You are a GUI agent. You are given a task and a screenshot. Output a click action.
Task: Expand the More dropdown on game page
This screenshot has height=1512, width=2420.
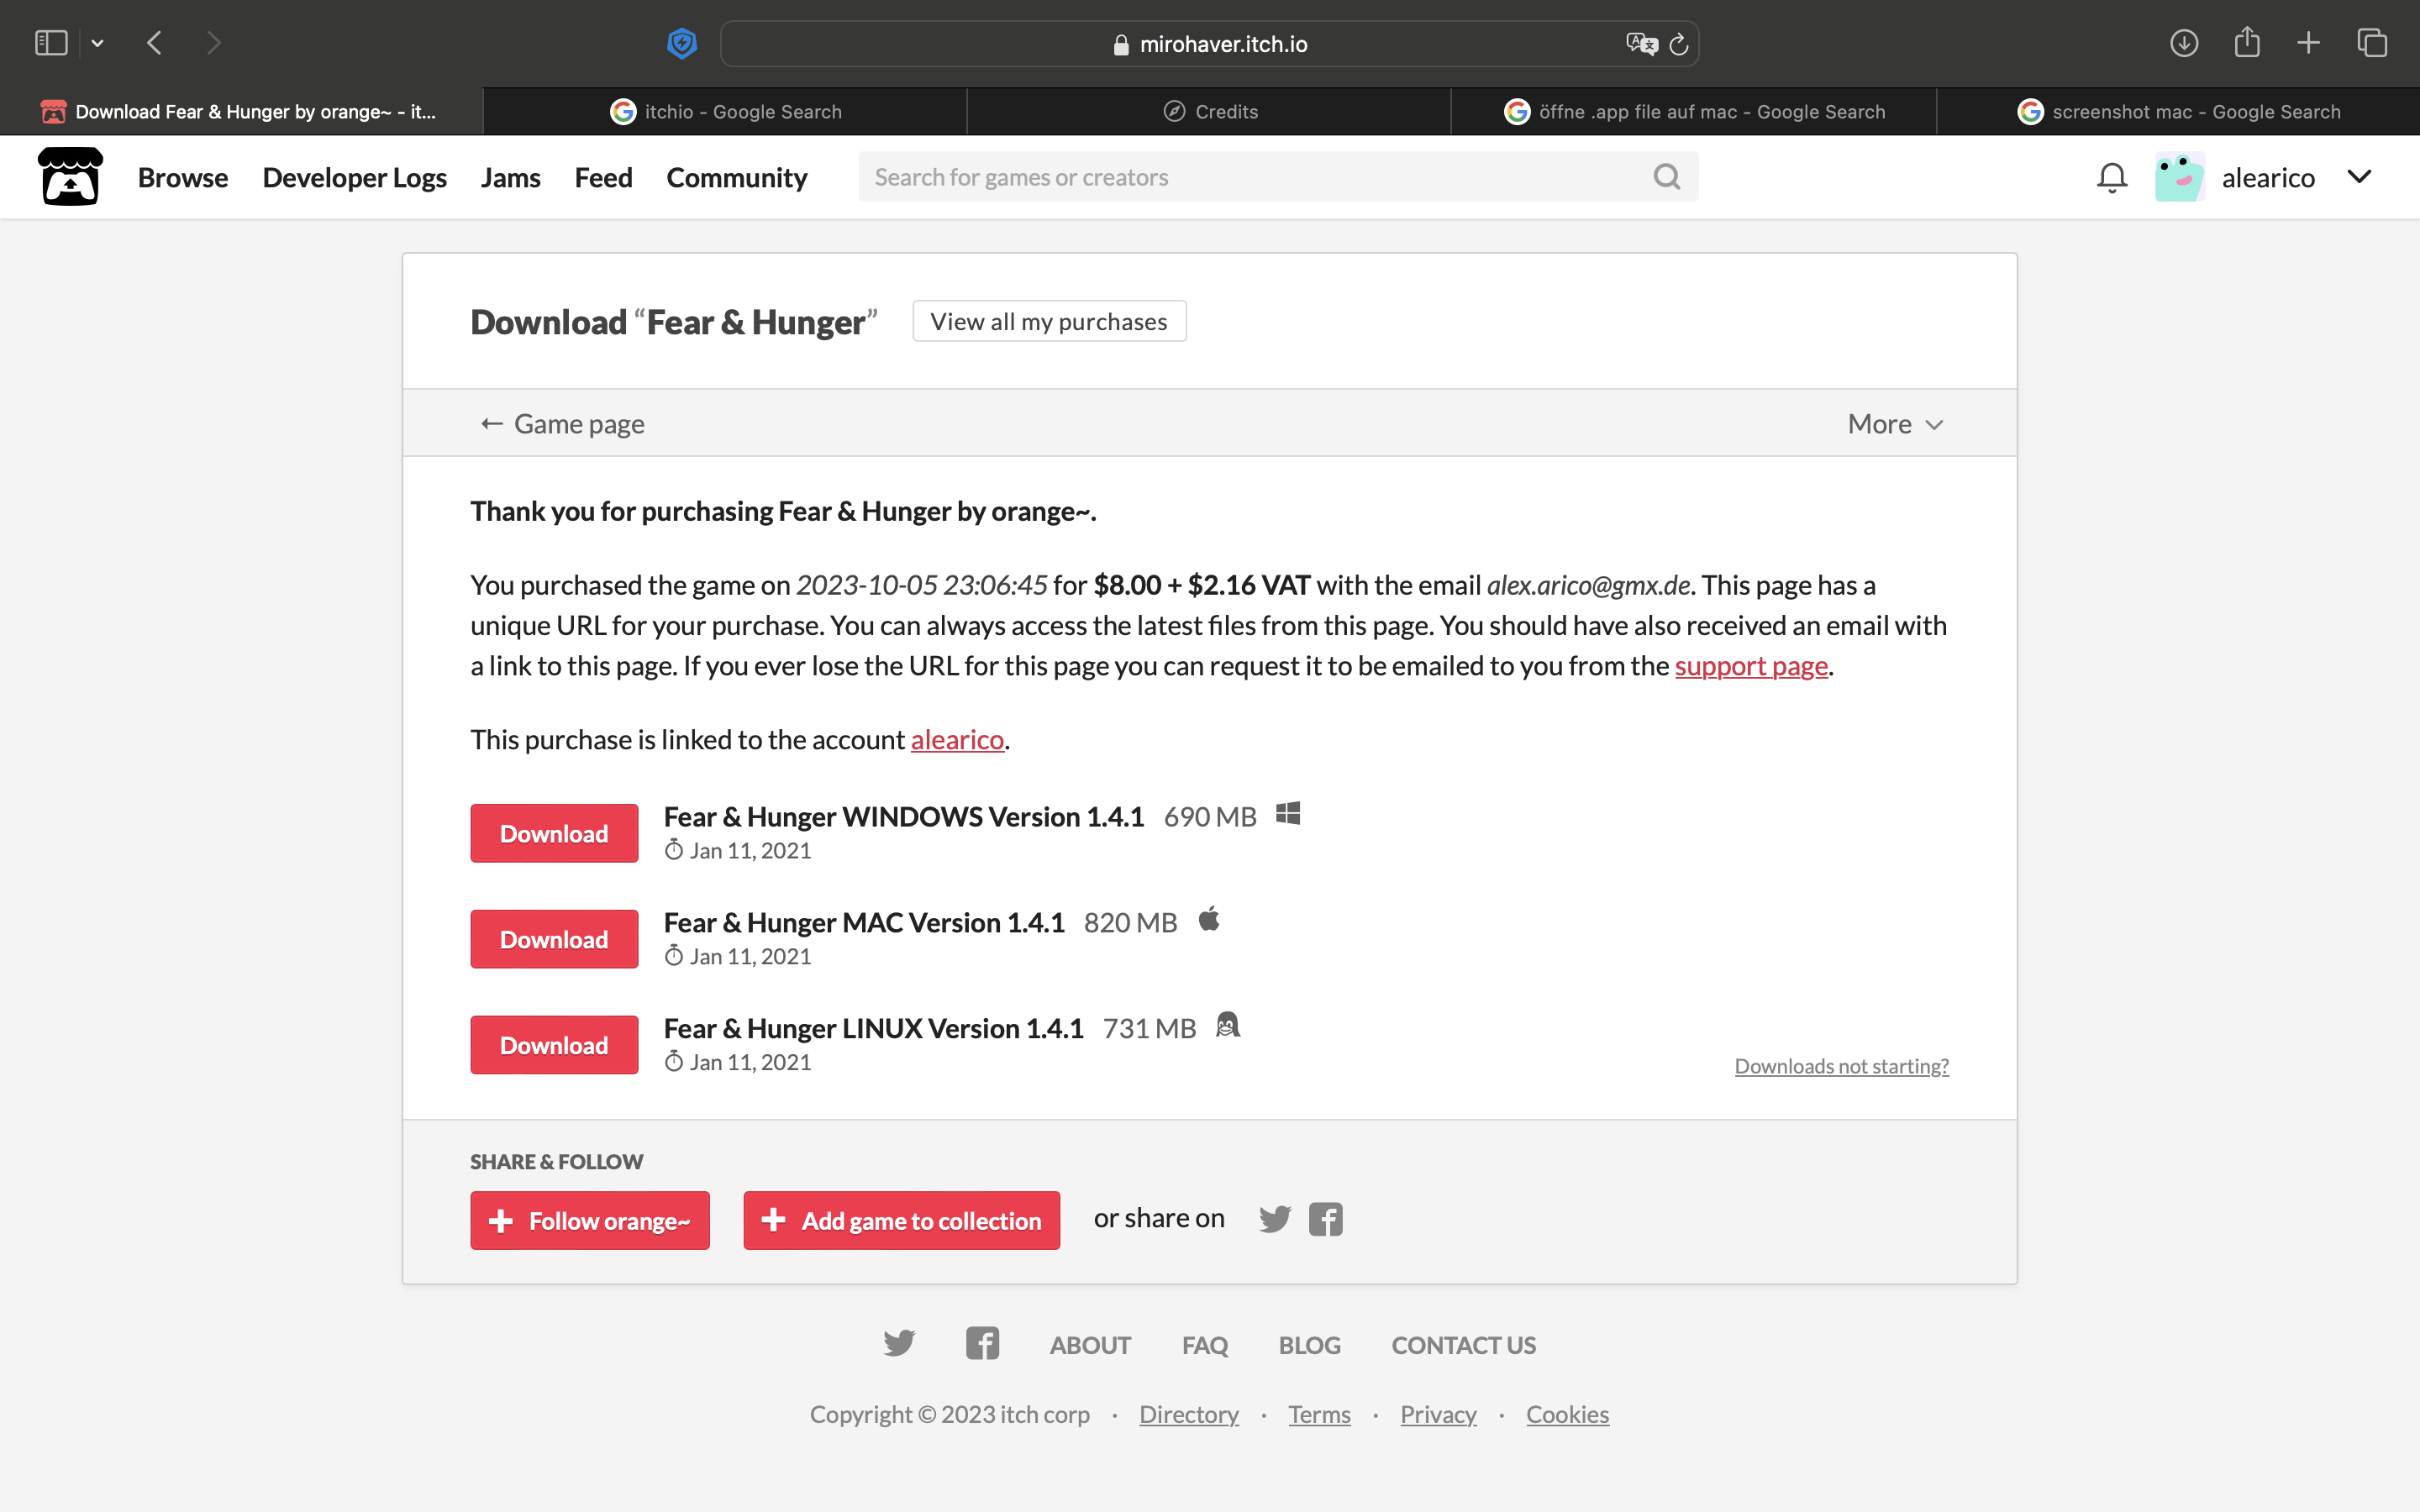point(1894,422)
